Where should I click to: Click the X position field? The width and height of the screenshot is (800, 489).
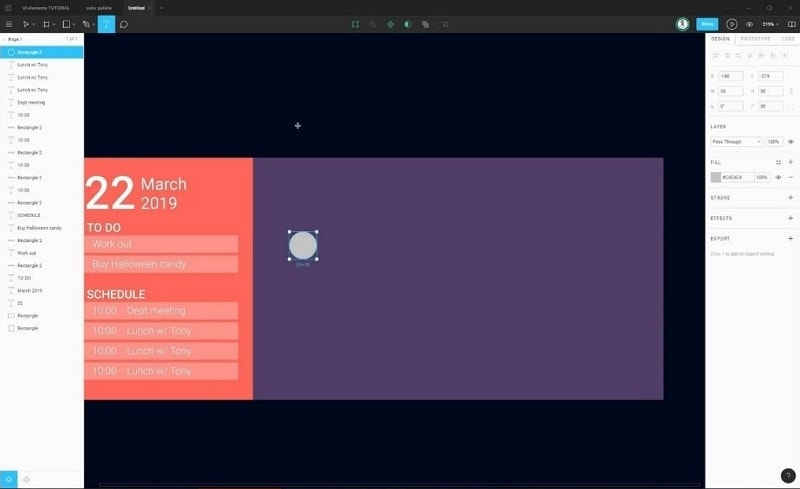(730, 76)
